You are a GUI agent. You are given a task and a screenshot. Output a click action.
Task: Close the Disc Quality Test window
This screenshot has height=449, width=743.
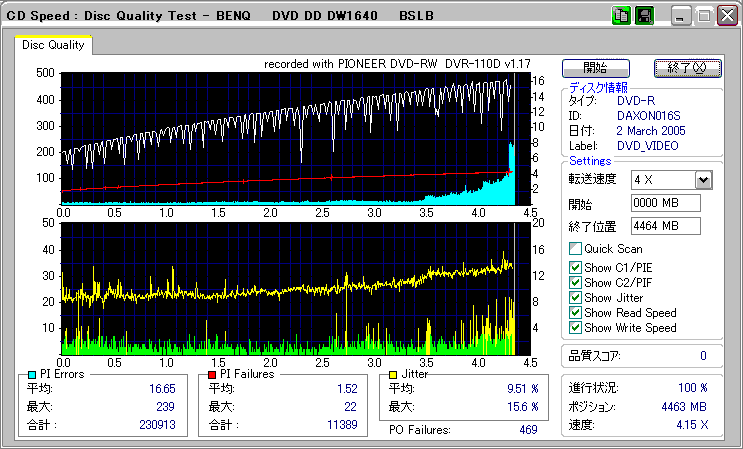point(727,16)
